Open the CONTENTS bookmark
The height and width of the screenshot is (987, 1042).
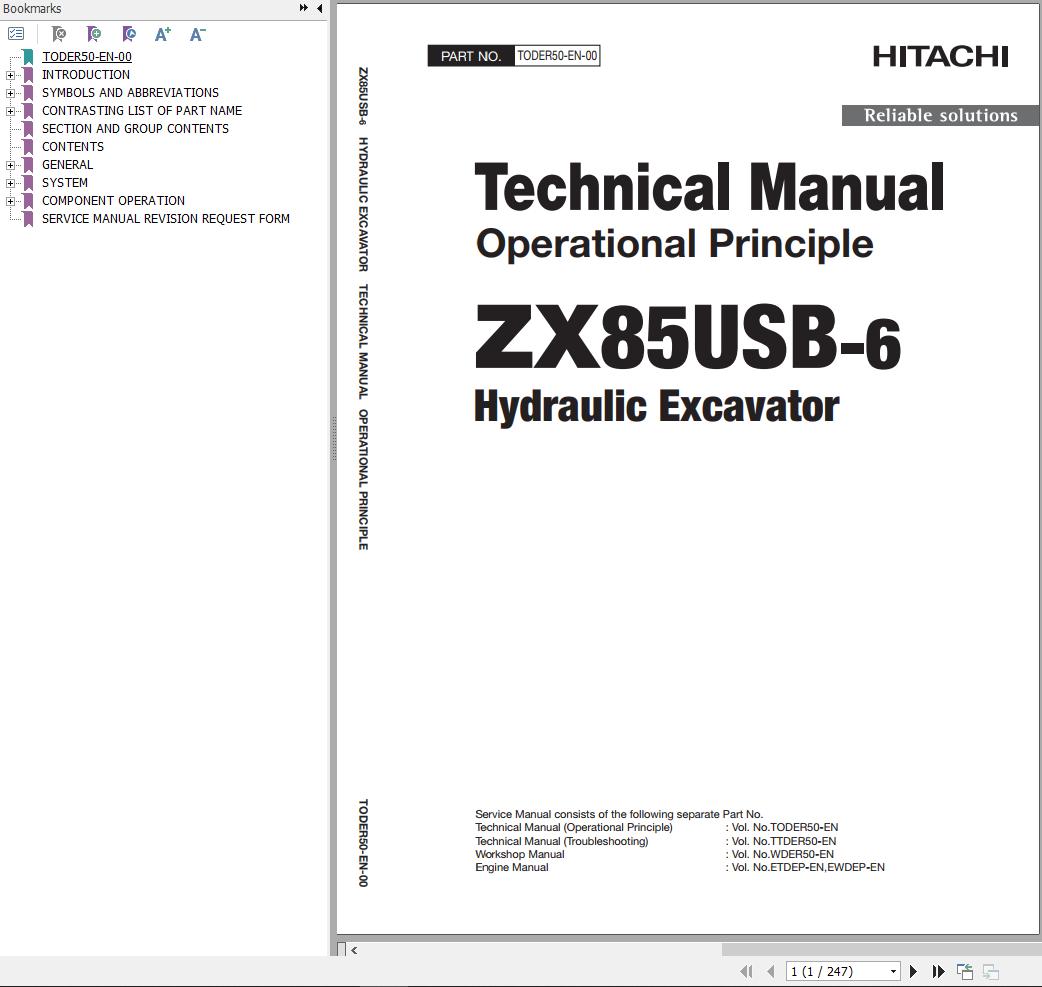(72, 146)
